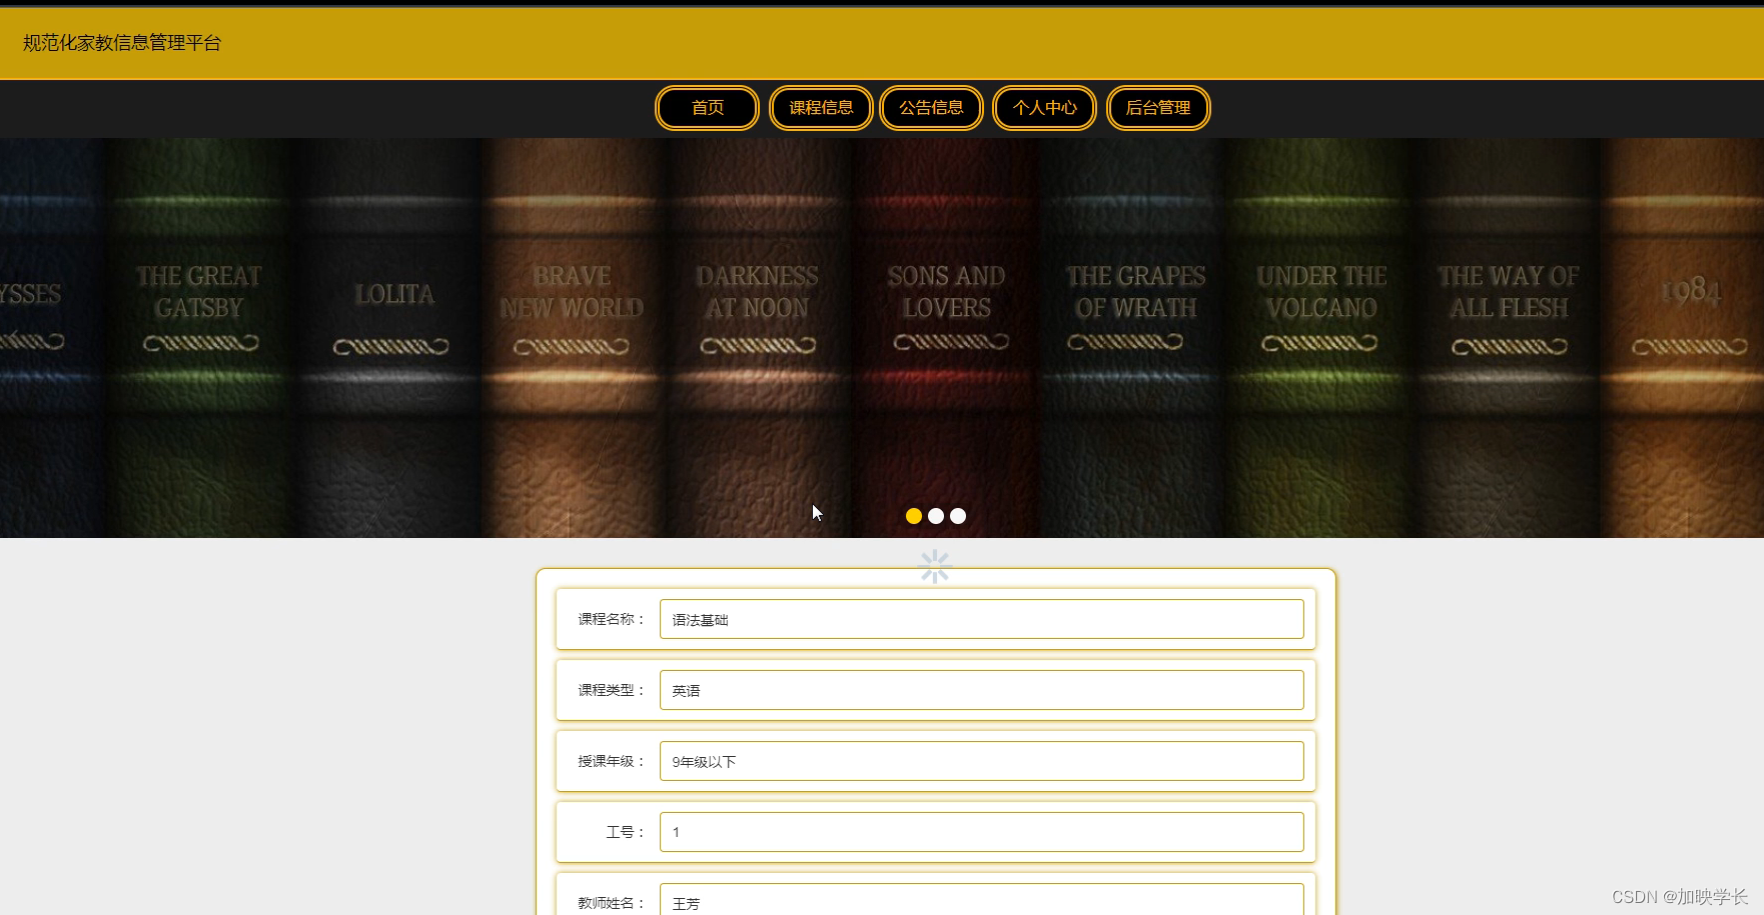
Task: Click the 课程名称 field with 语法基础
Action: click(982, 619)
